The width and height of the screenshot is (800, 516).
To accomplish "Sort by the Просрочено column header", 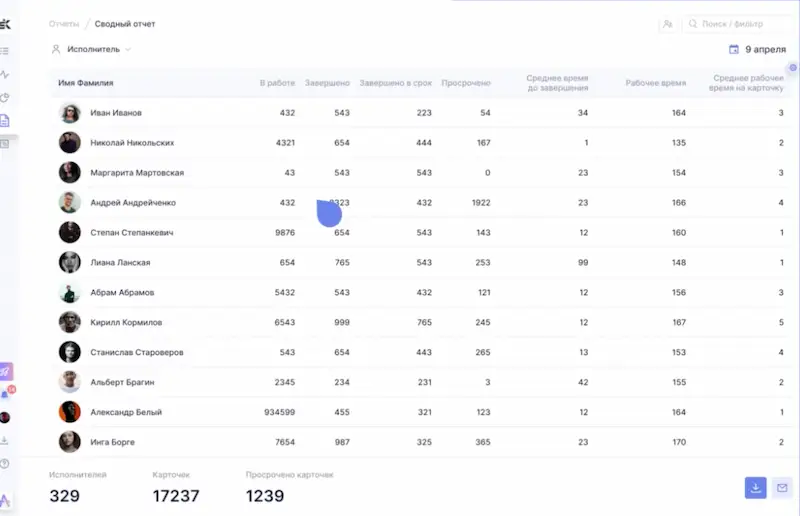I will (466, 83).
